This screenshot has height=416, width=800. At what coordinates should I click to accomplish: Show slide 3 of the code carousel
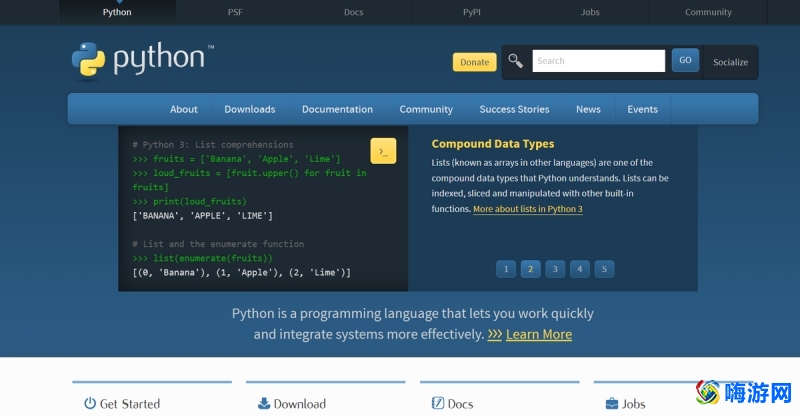pyautogui.click(x=555, y=269)
